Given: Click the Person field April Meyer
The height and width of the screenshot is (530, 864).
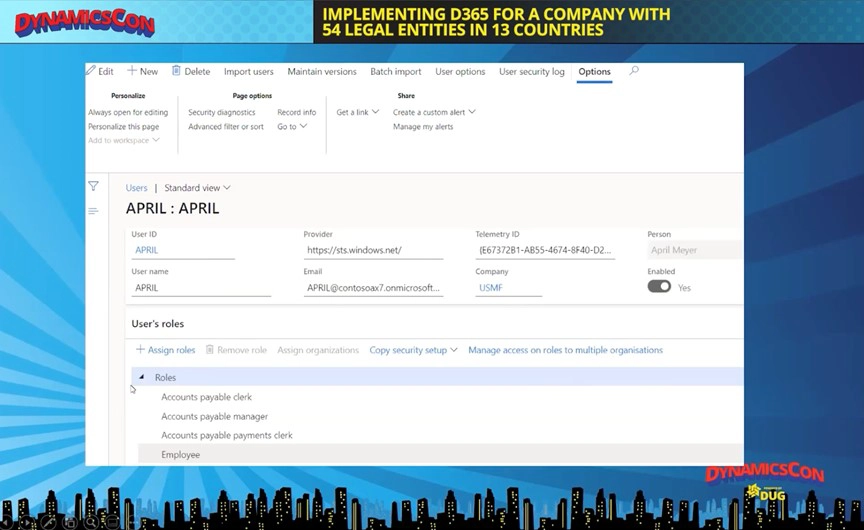Looking at the screenshot, I should 695,250.
